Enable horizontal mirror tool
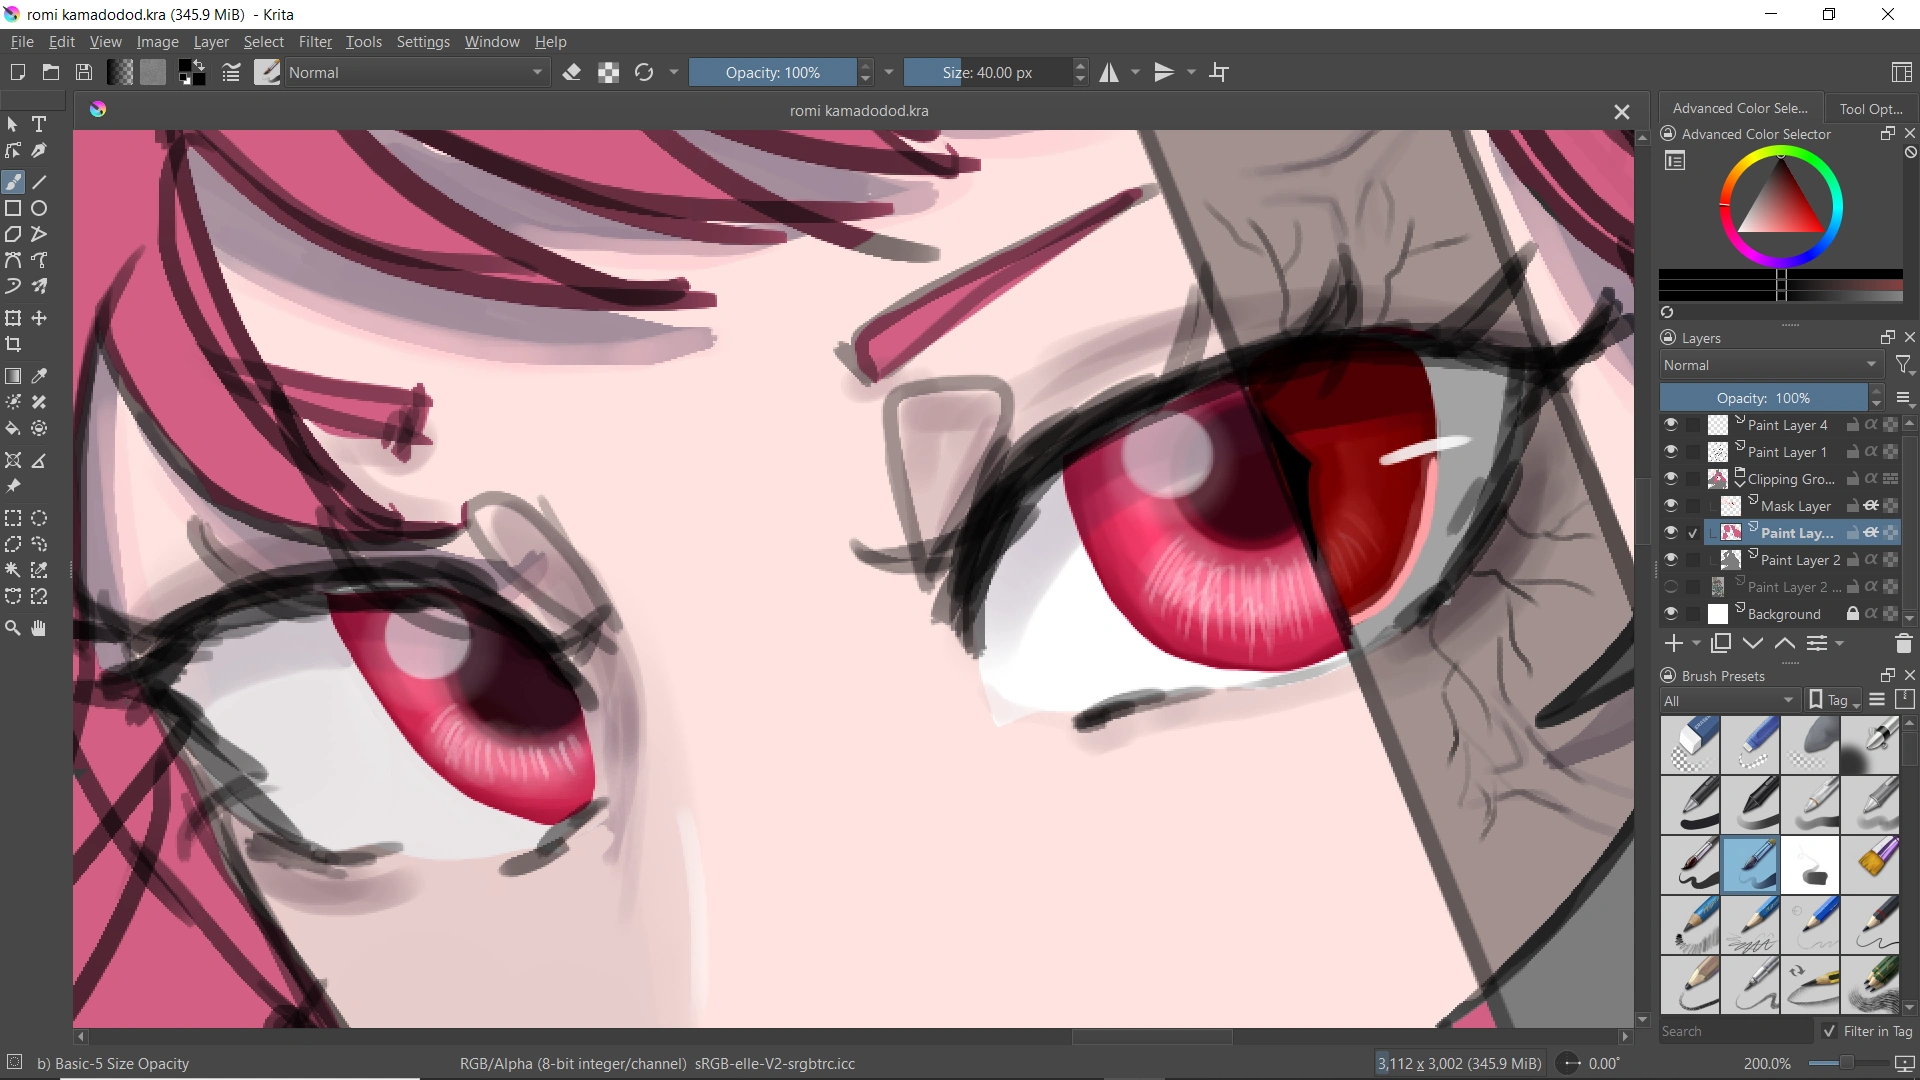The image size is (1920, 1080). [x=1109, y=72]
